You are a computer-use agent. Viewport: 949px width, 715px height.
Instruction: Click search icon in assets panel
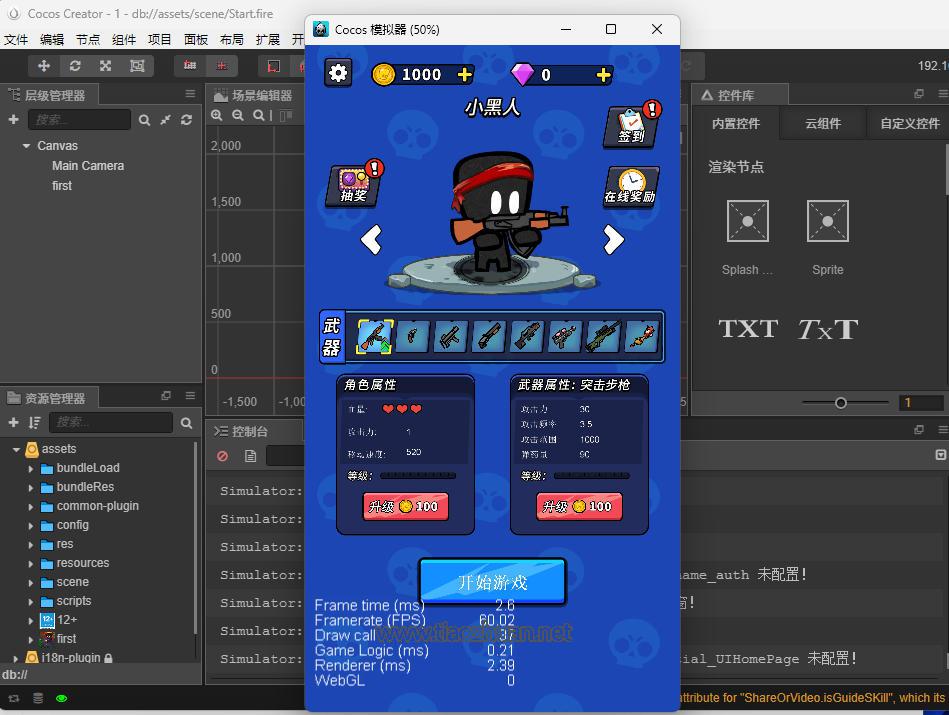coord(186,423)
